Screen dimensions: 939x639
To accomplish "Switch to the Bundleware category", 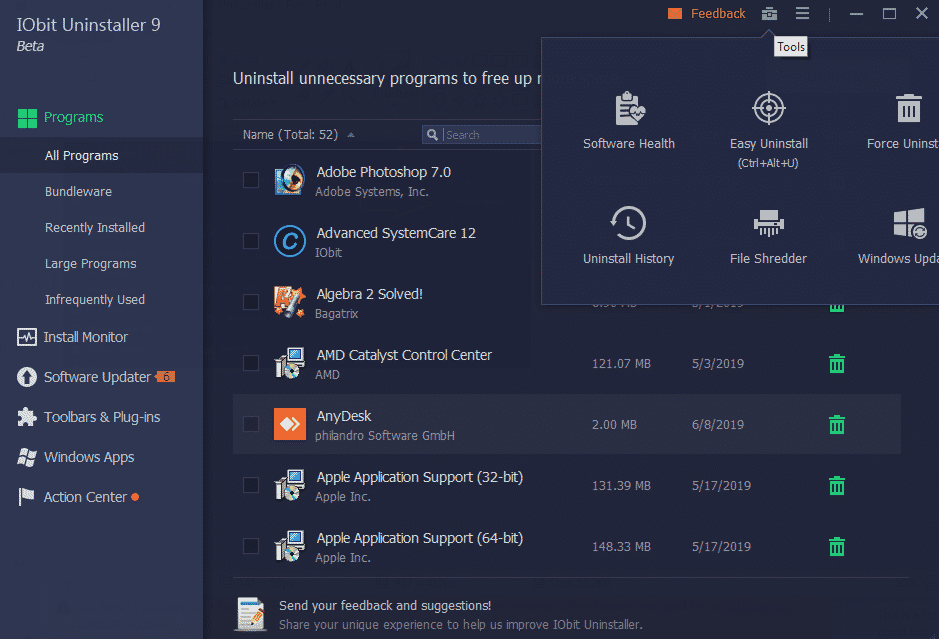I will (x=79, y=191).
